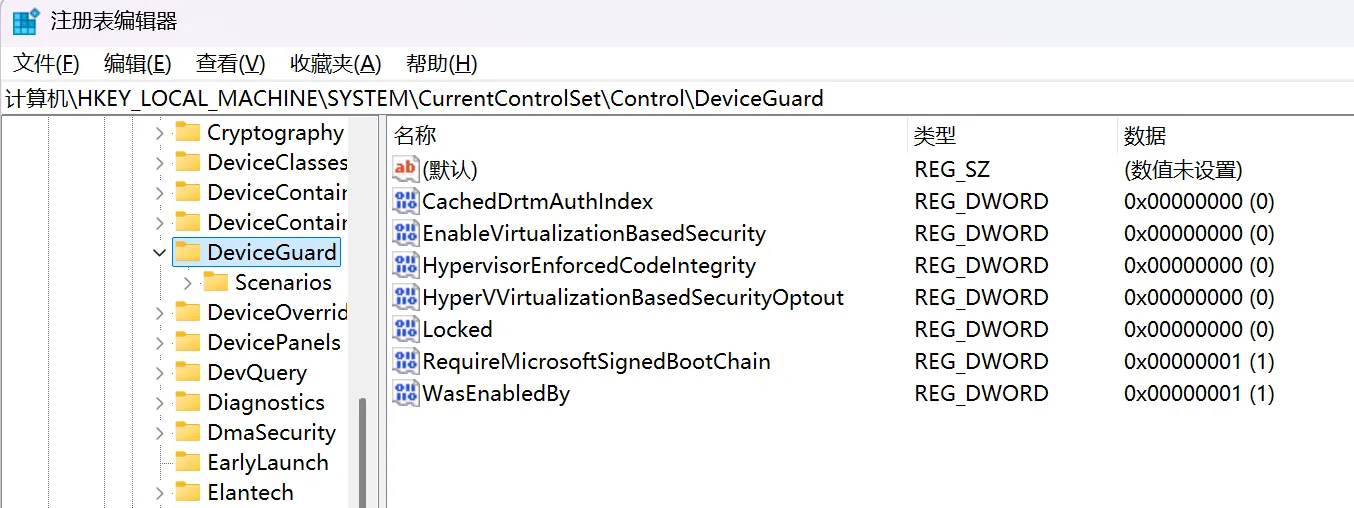Open the 收藏夹(A) favorites menu
The height and width of the screenshot is (508, 1354).
[335, 64]
